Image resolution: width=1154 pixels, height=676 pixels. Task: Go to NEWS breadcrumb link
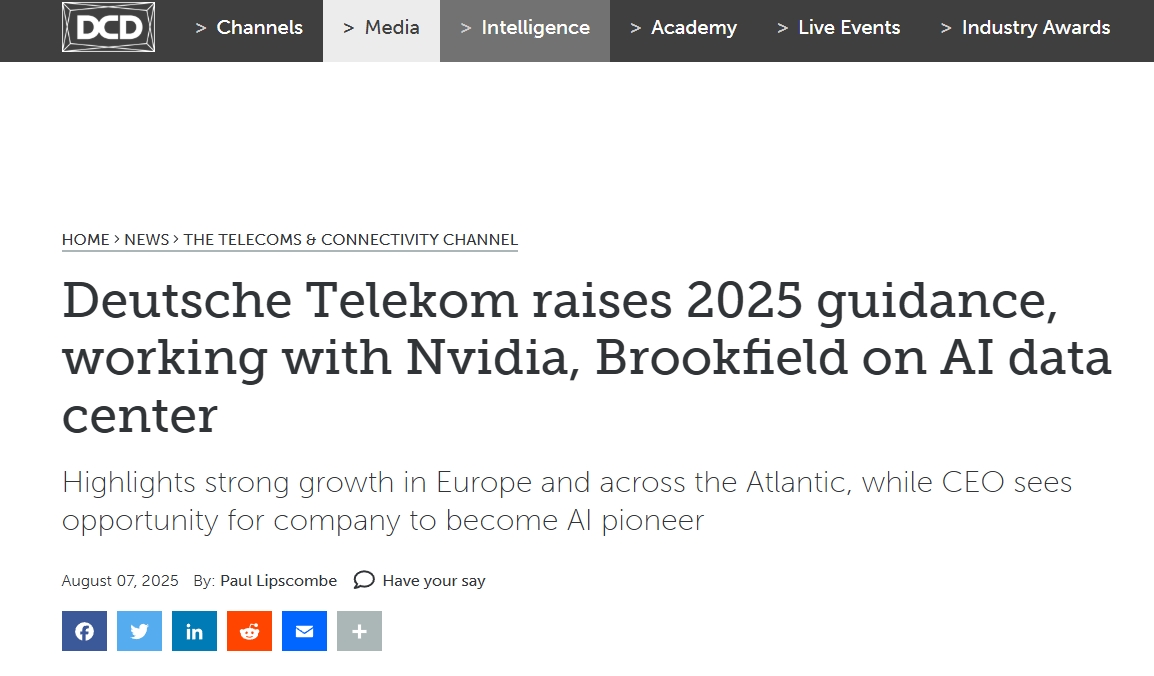tap(146, 240)
